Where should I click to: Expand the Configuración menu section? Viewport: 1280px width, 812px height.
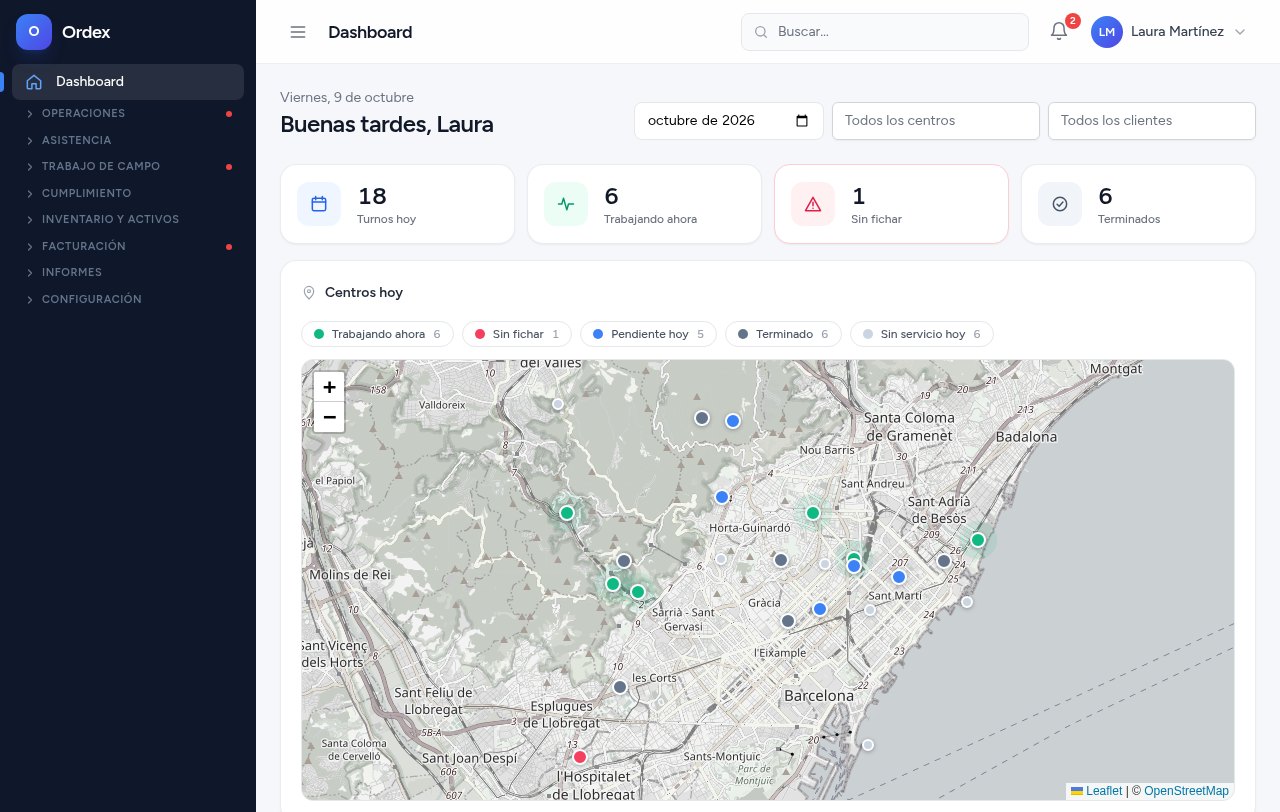click(x=128, y=299)
